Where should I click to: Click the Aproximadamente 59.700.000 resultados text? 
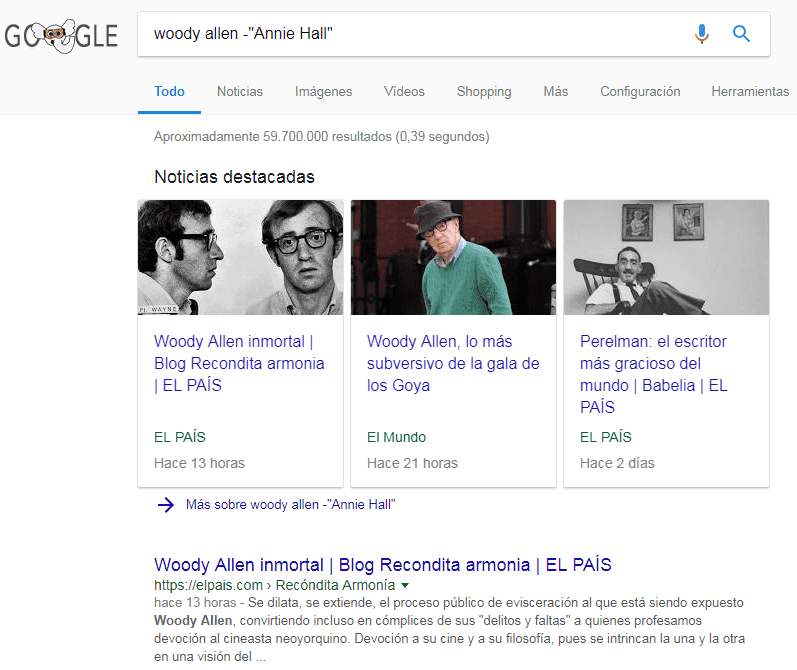tap(322, 137)
